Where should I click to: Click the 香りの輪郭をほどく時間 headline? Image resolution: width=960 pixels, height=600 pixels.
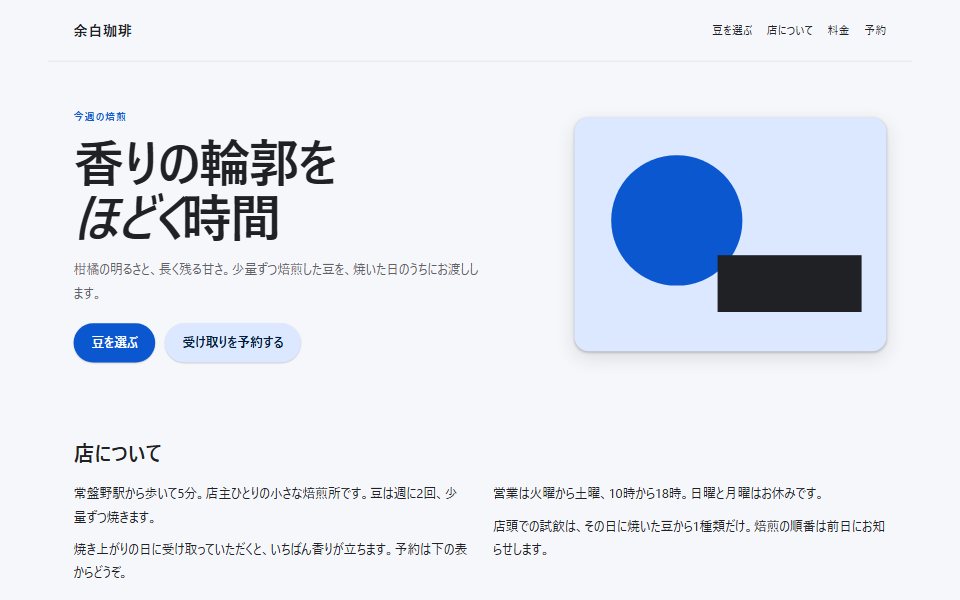coord(205,190)
